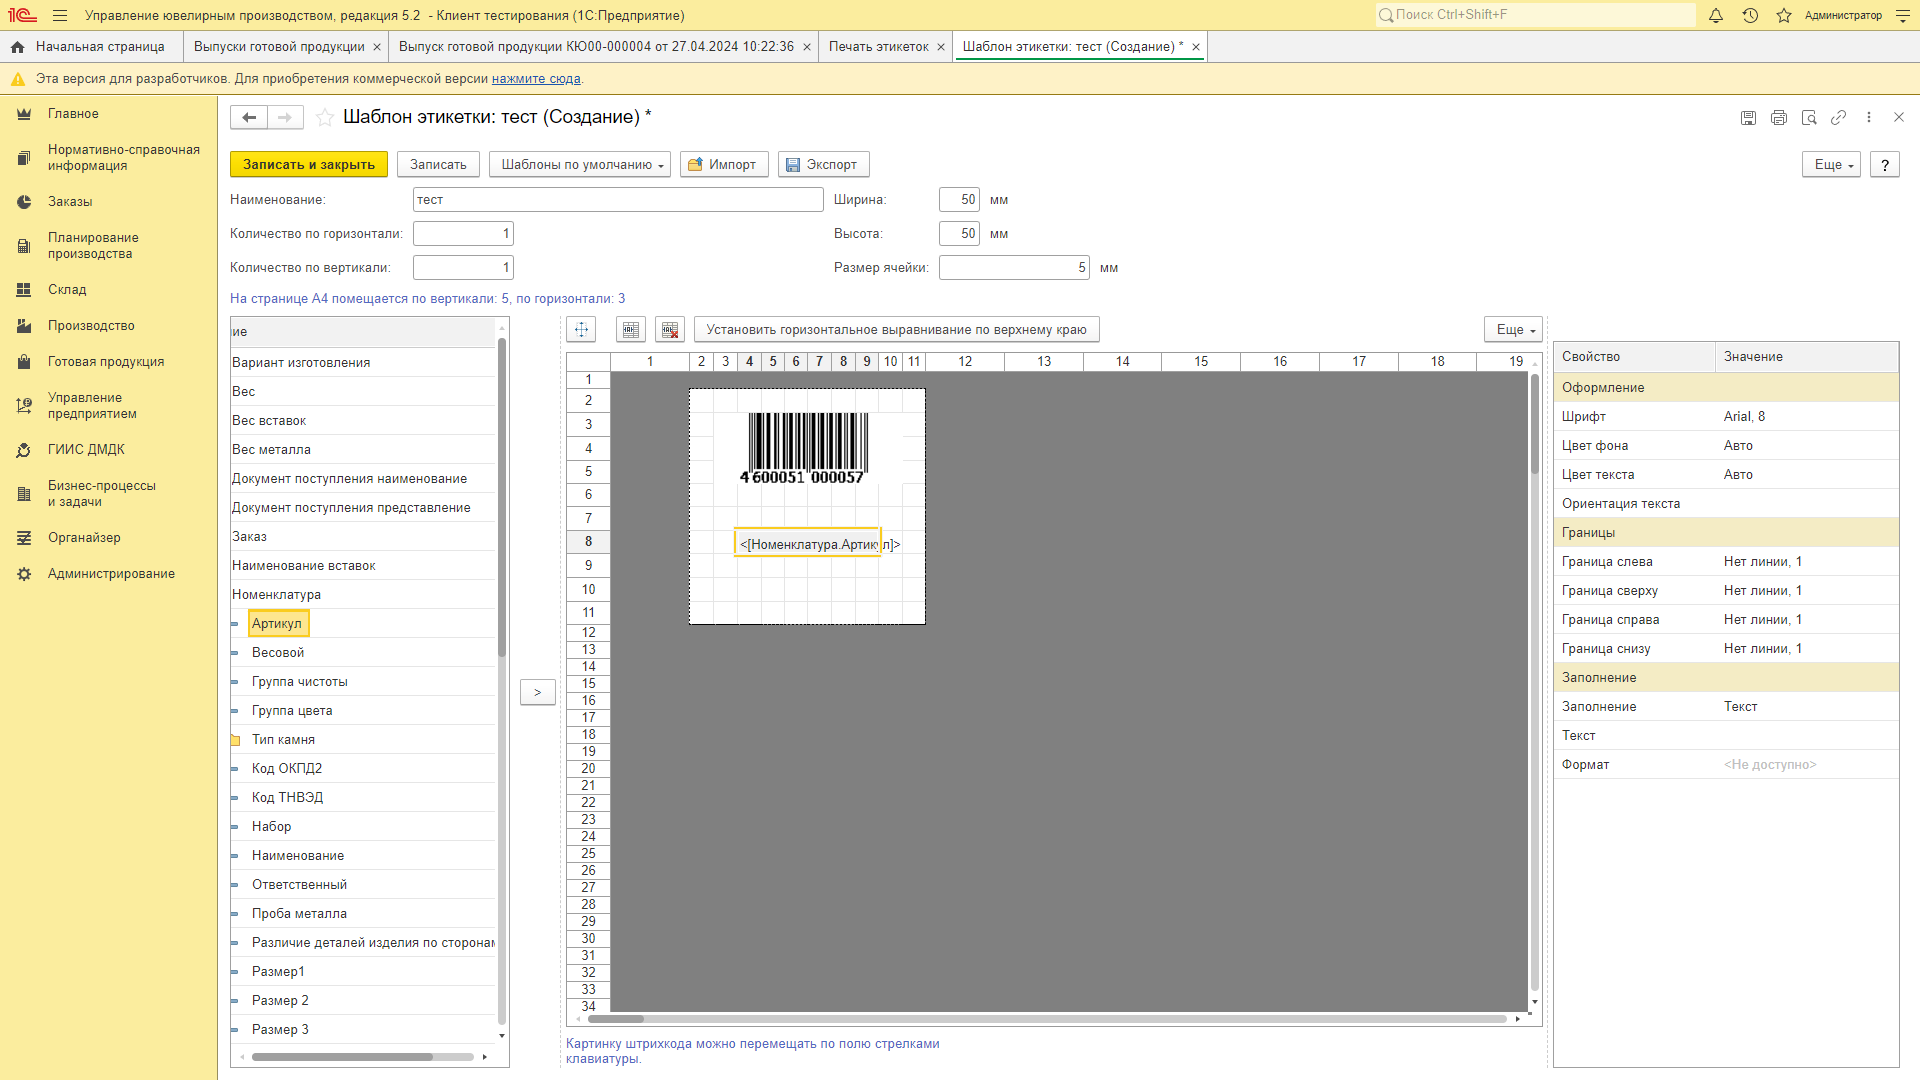Click the move/position icon in toolbar
Image resolution: width=1920 pixels, height=1080 pixels.
(582, 330)
